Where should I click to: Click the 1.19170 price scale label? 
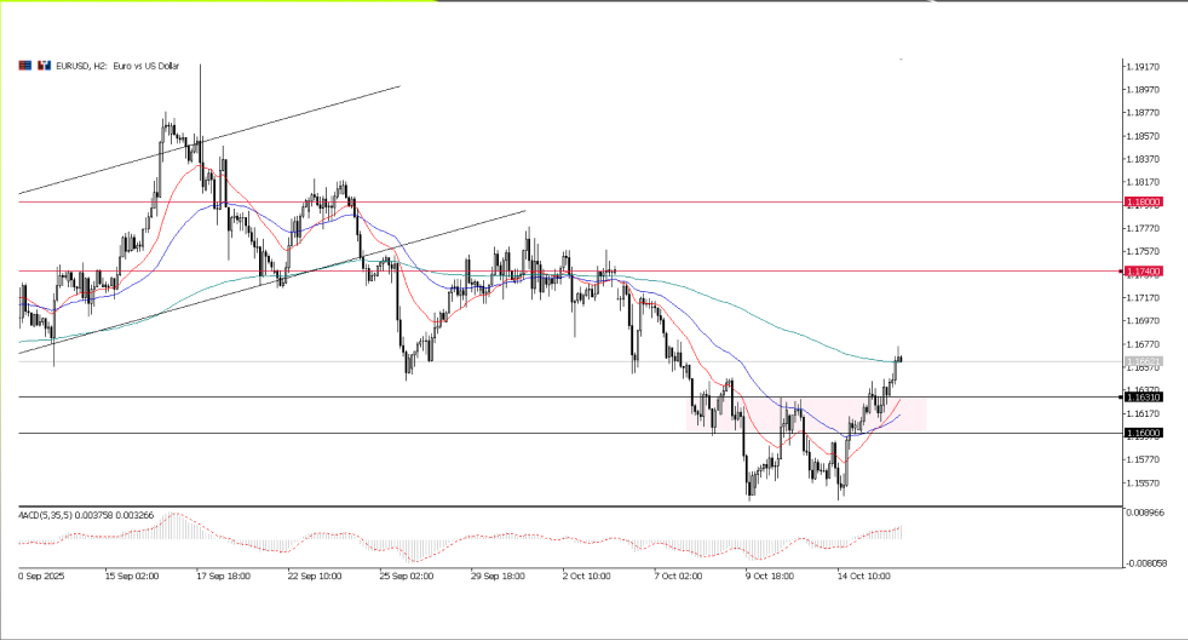[x=1143, y=66]
